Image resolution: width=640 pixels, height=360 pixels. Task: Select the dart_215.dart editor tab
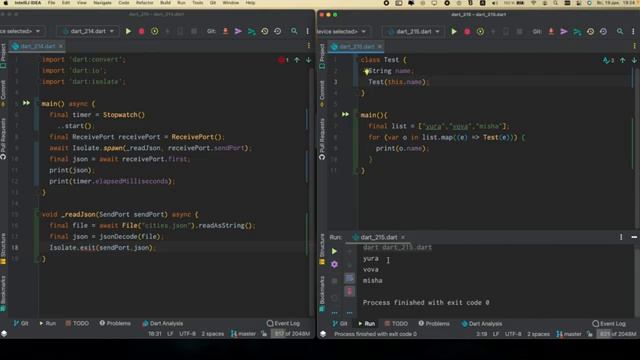click(356, 47)
